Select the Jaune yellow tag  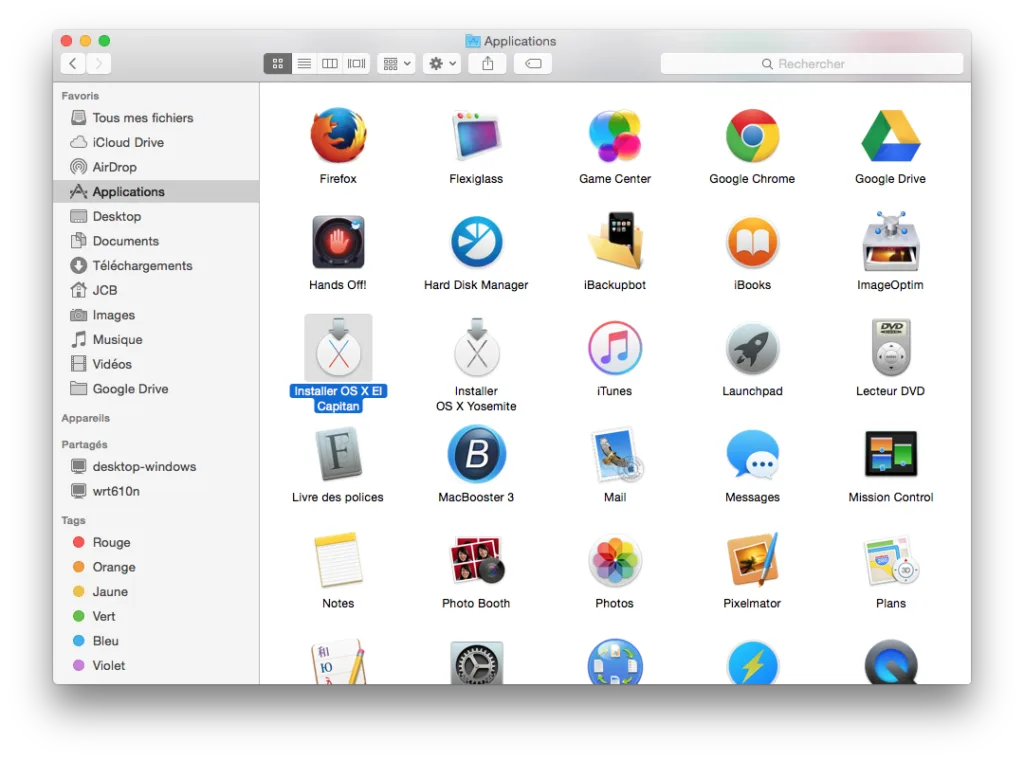(155, 592)
